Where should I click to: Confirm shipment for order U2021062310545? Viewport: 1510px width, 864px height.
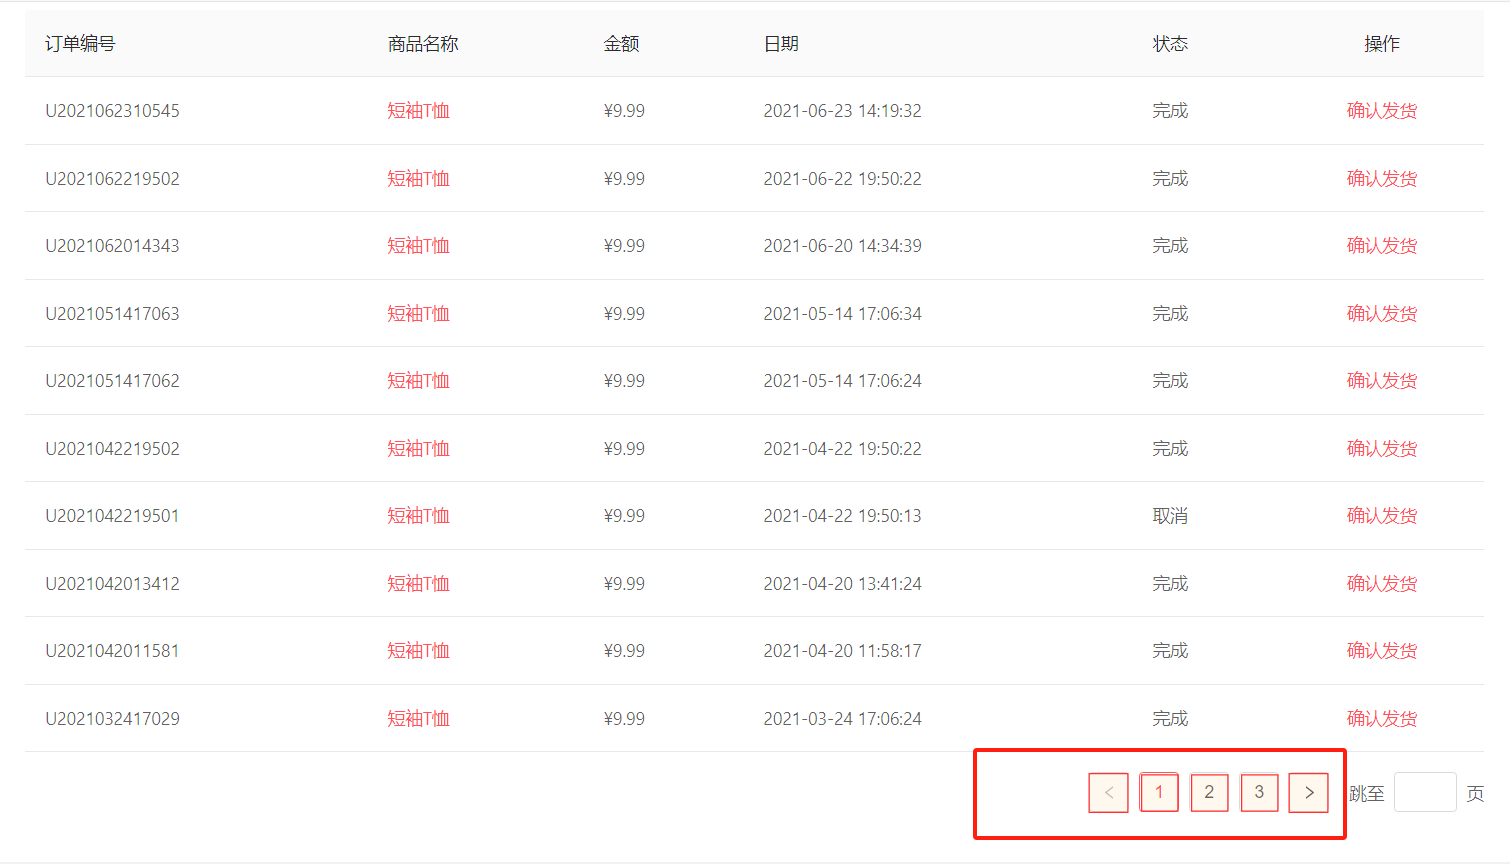1381,111
